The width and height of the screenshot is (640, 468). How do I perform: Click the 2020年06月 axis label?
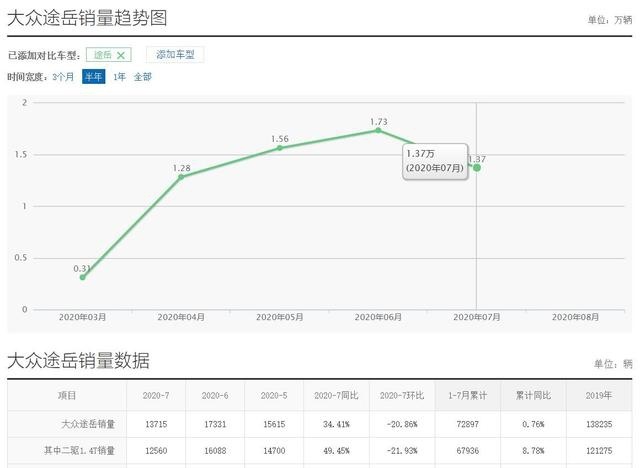point(378,317)
